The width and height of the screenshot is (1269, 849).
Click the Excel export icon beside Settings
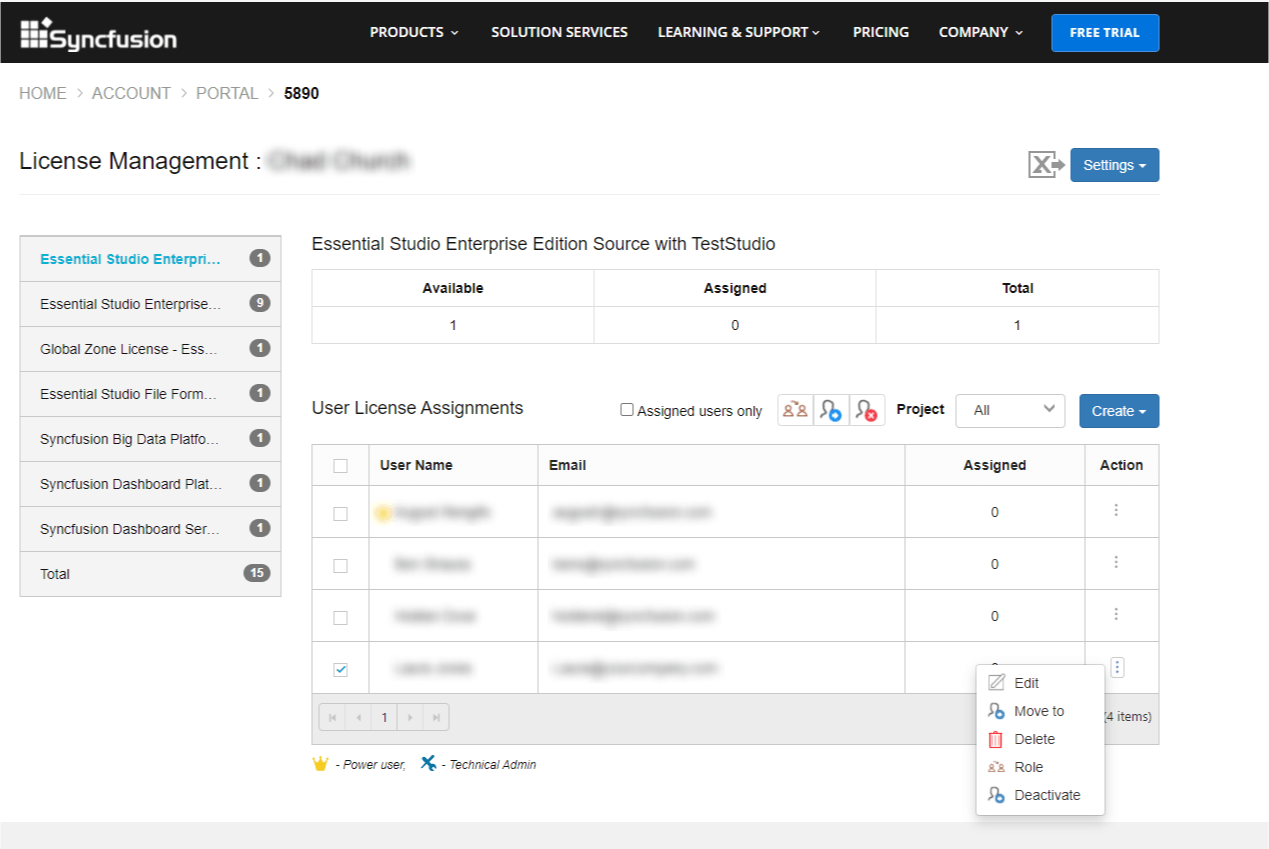tap(1046, 165)
